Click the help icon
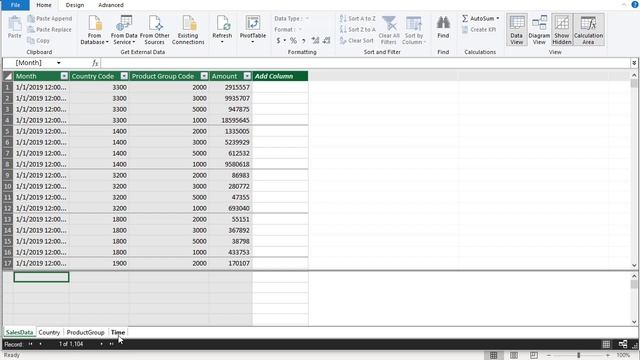Screen dimensions: 640x360 (x=635, y=4)
